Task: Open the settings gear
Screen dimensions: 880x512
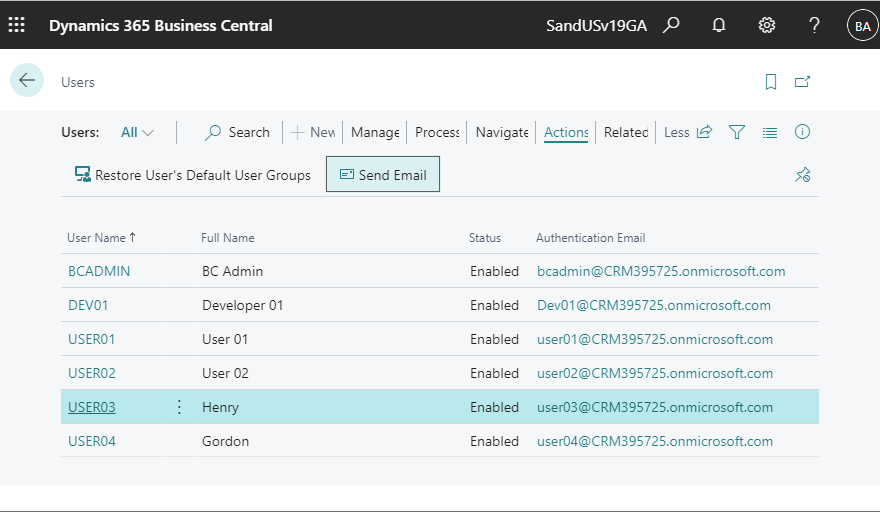Action: click(767, 25)
